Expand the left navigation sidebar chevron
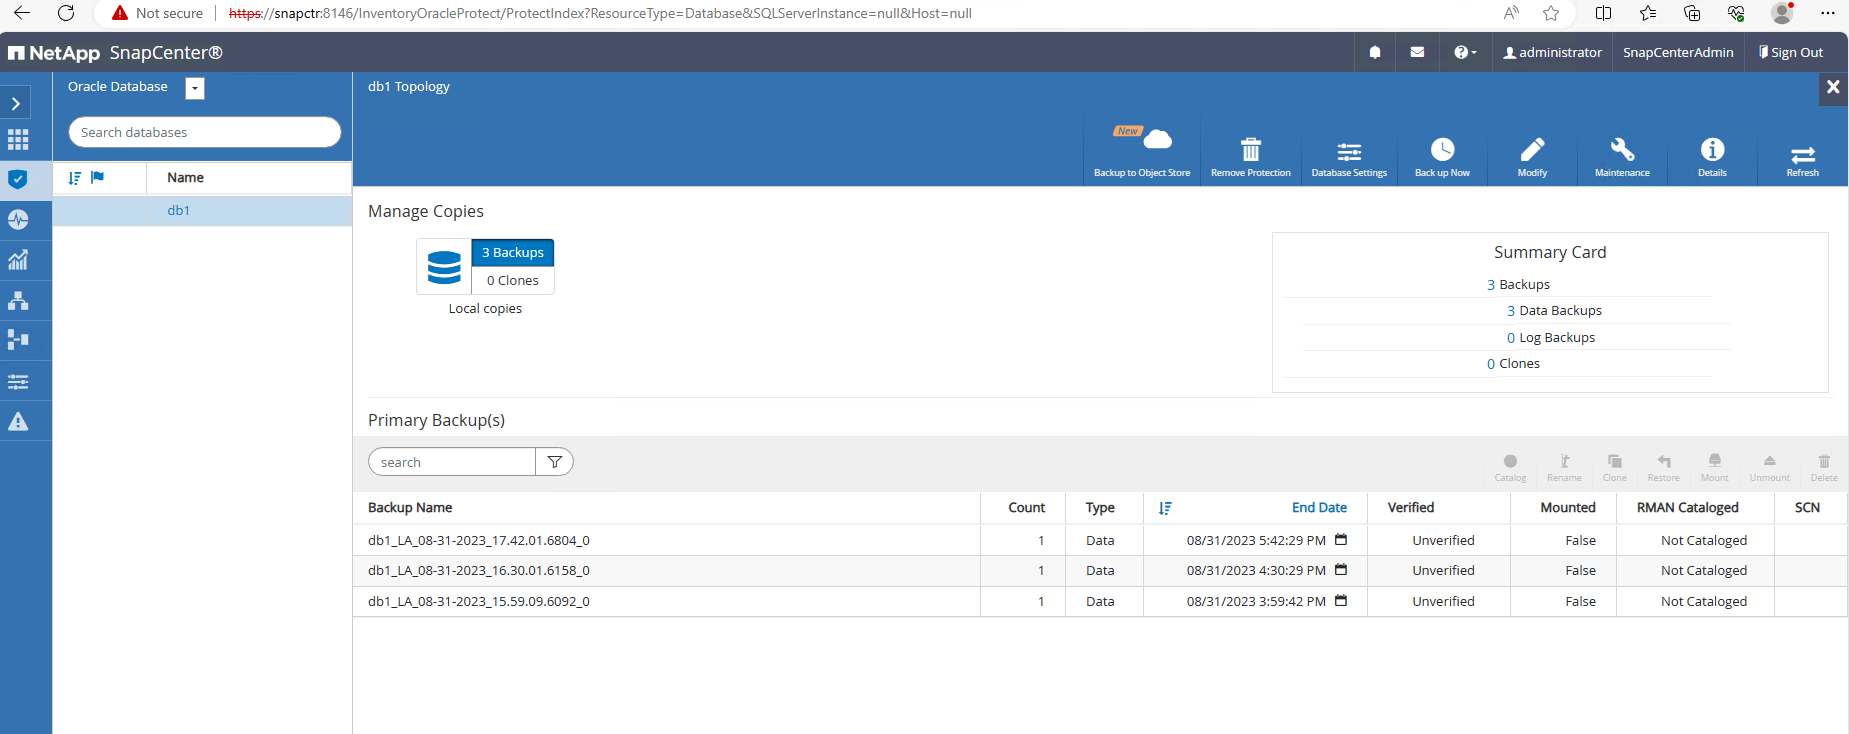 pyautogui.click(x=16, y=103)
